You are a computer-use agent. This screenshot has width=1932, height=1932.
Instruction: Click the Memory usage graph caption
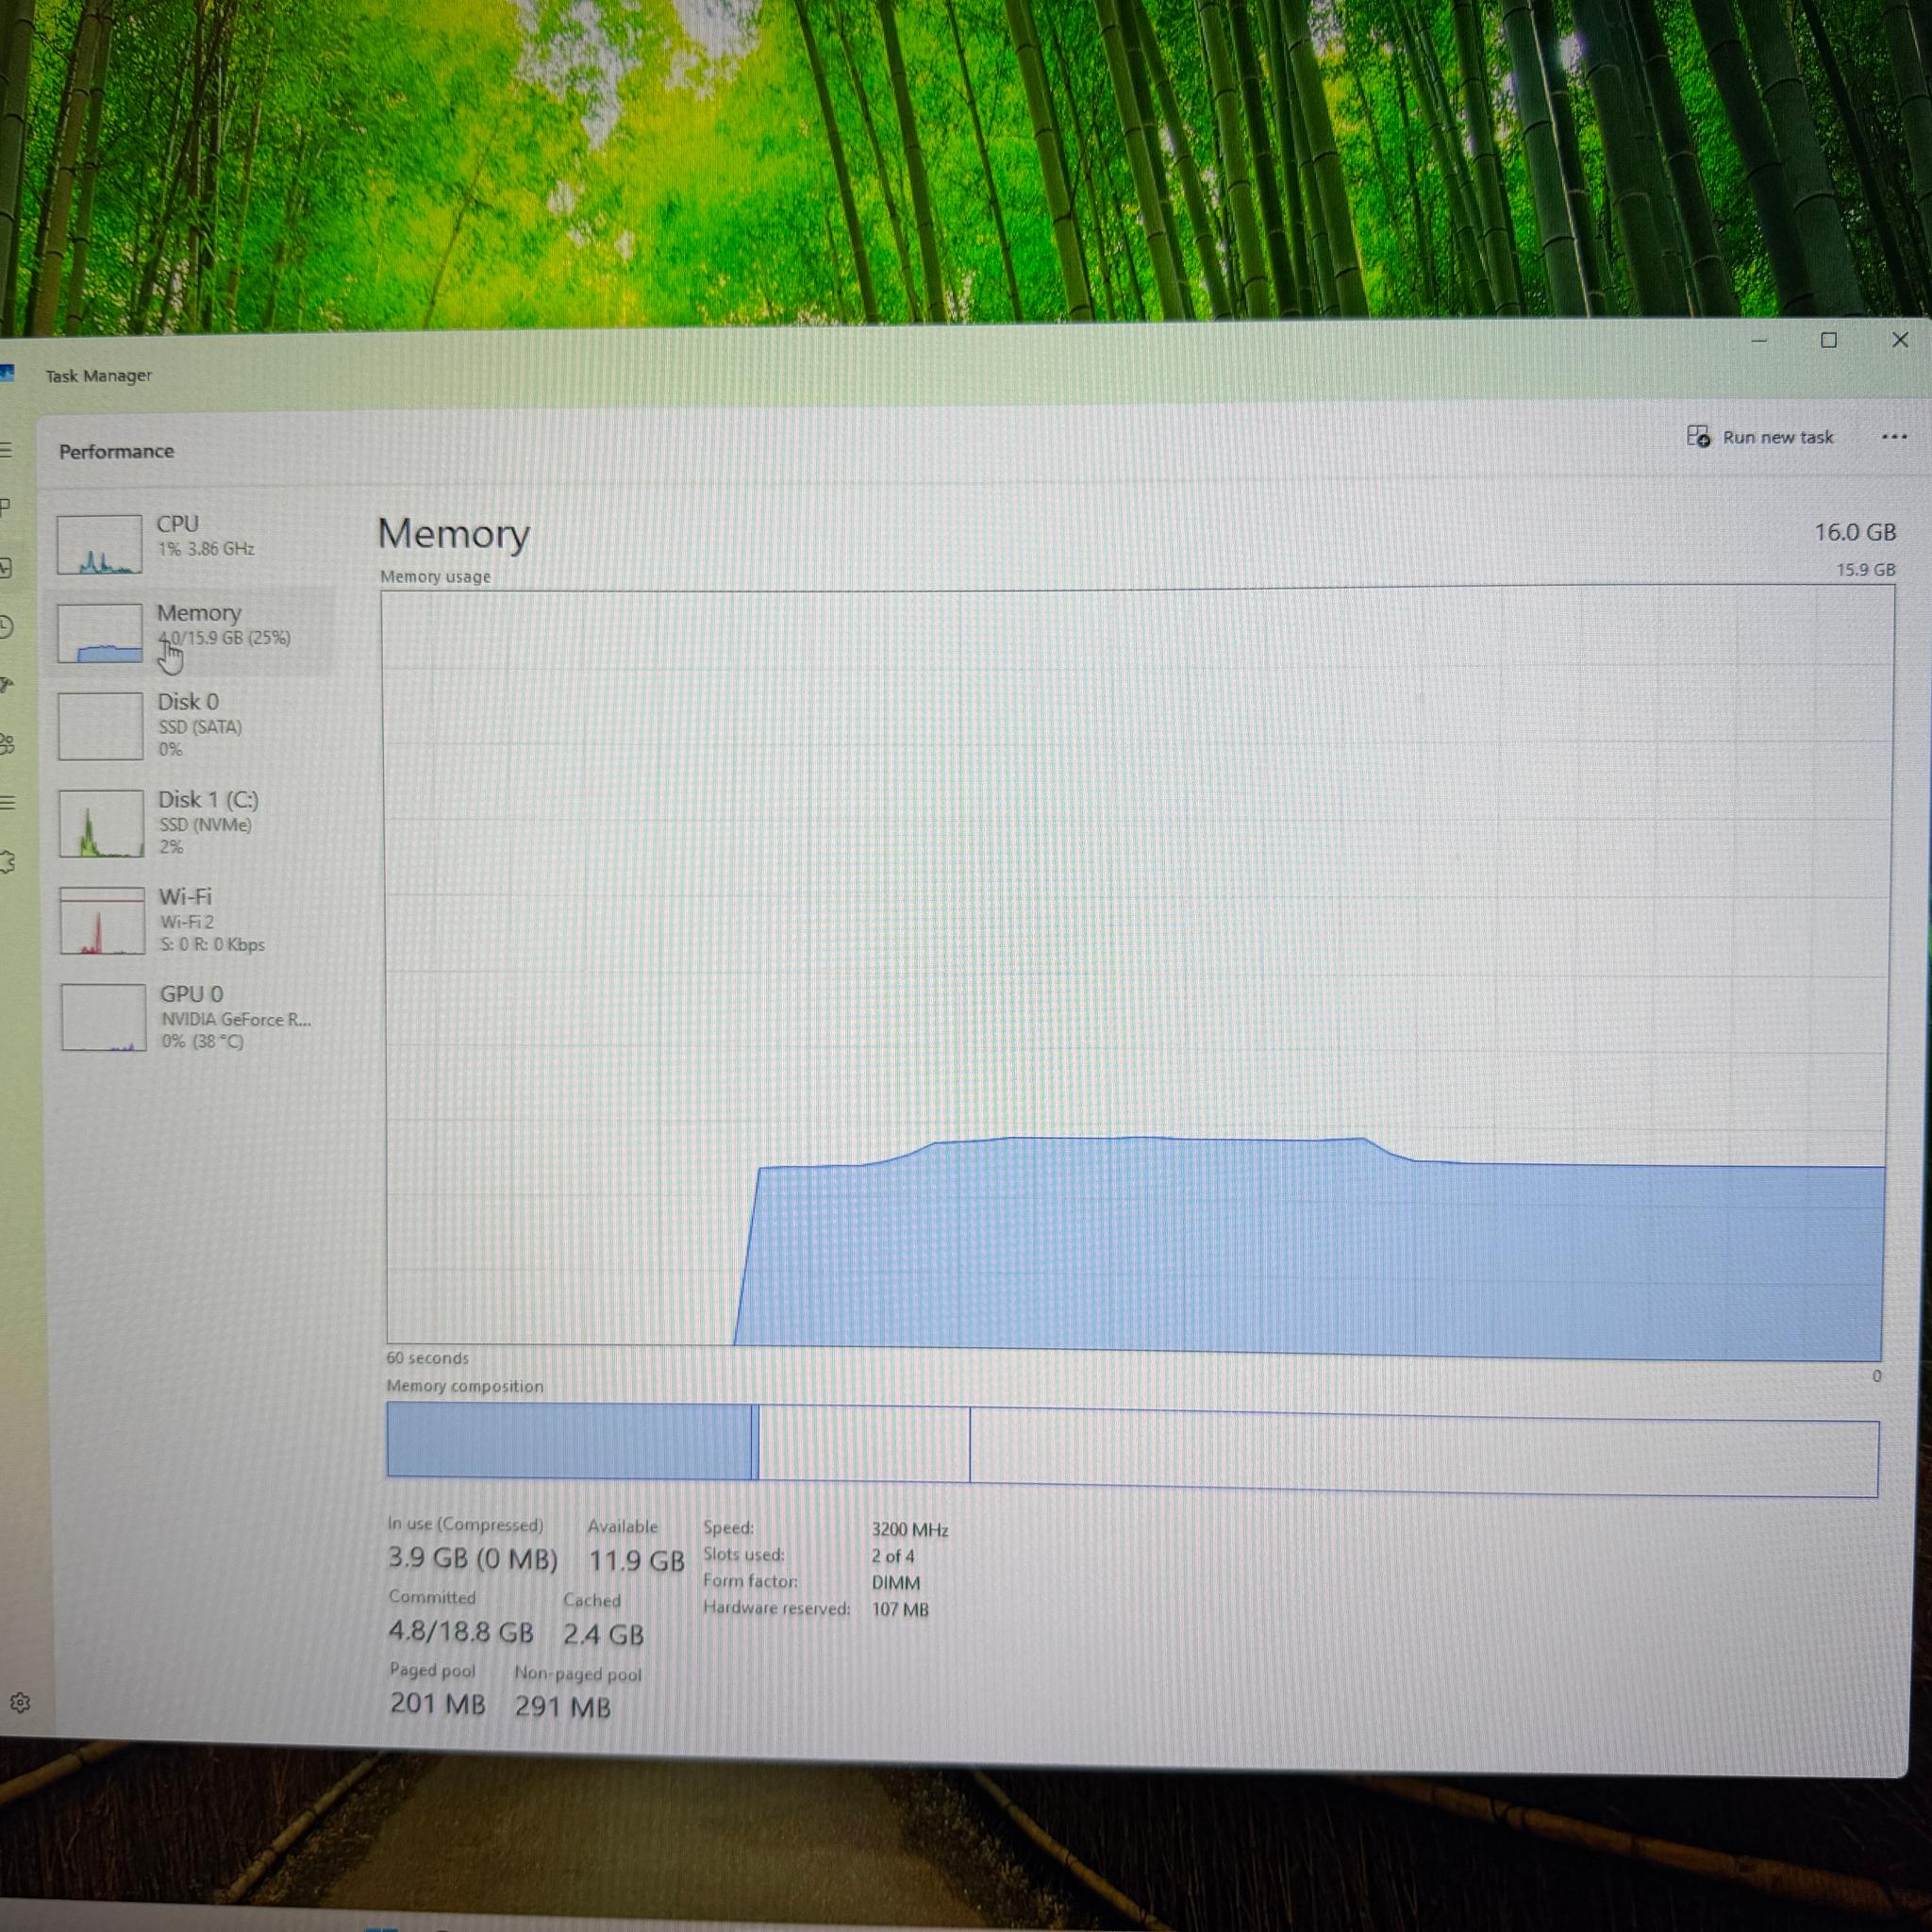[x=435, y=576]
